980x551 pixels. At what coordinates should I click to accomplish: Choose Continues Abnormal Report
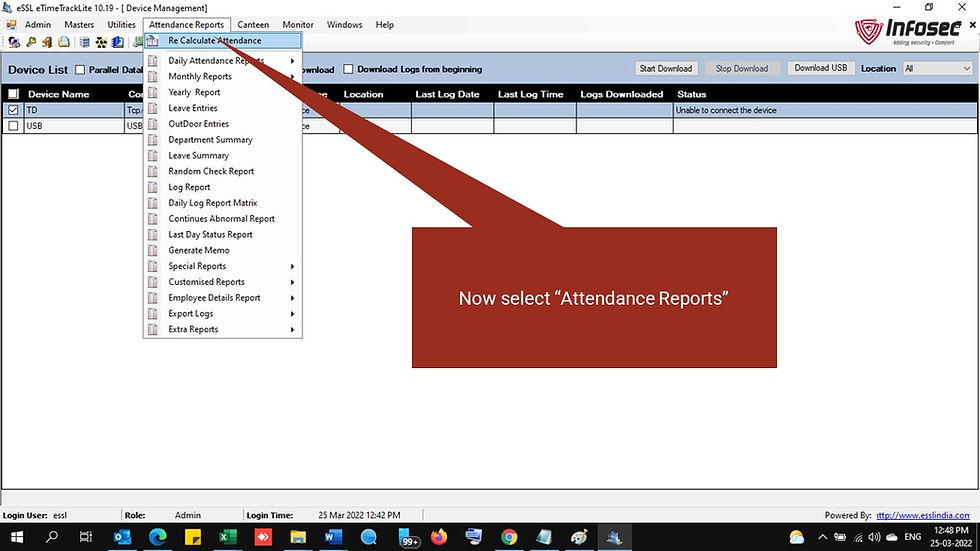223,219
